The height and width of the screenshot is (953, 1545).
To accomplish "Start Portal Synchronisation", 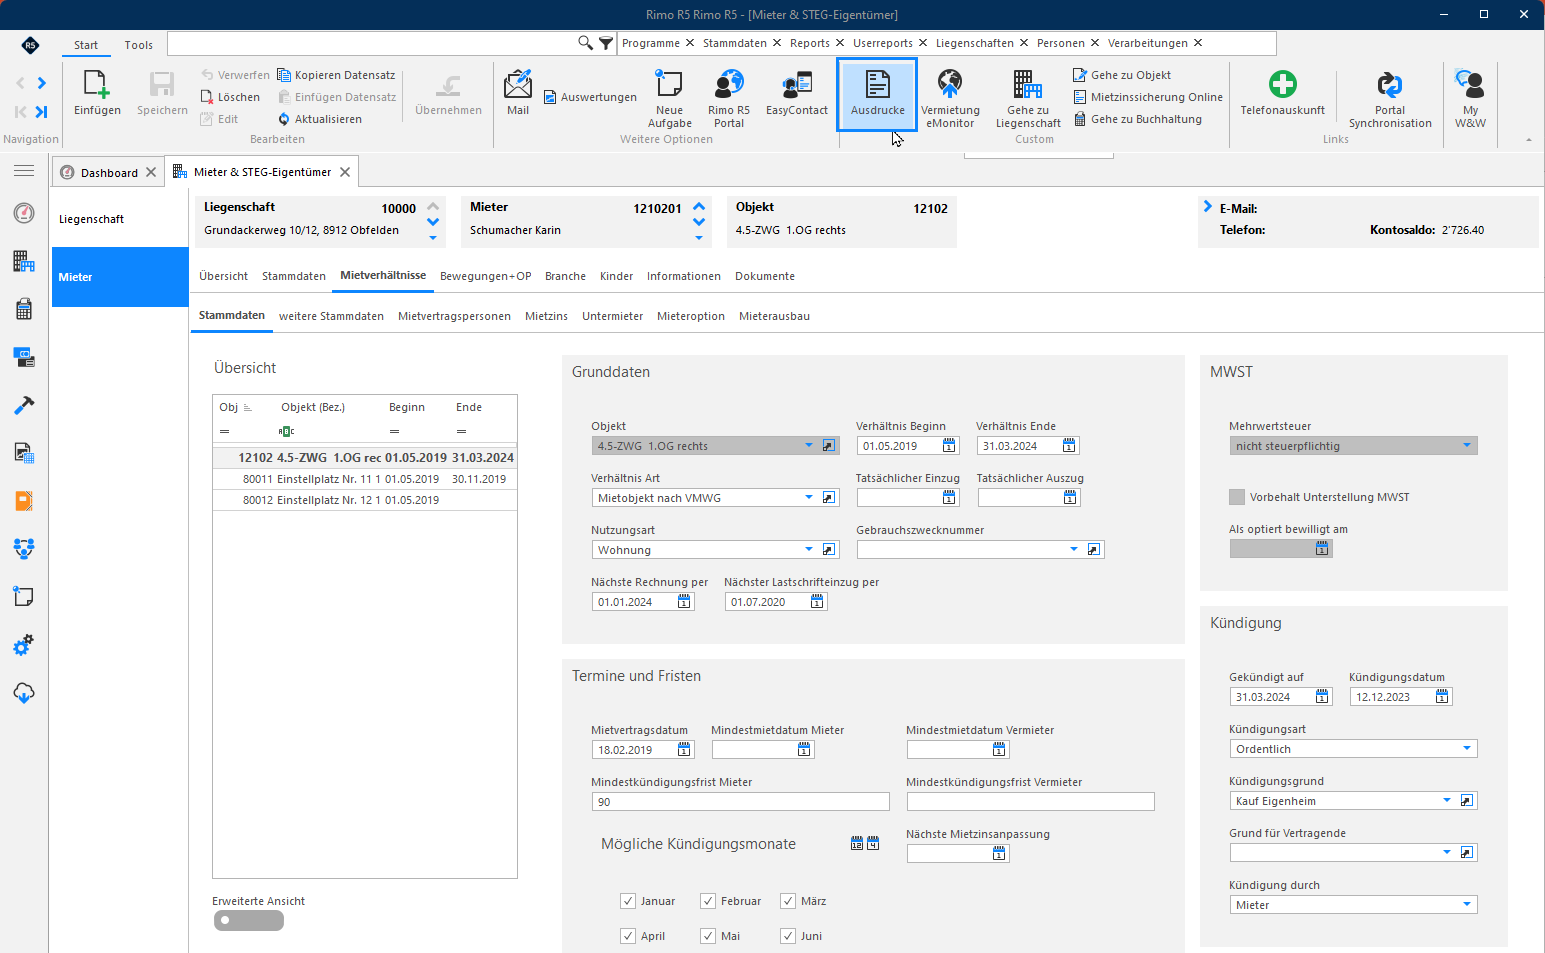I will (x=1390, y=98).
